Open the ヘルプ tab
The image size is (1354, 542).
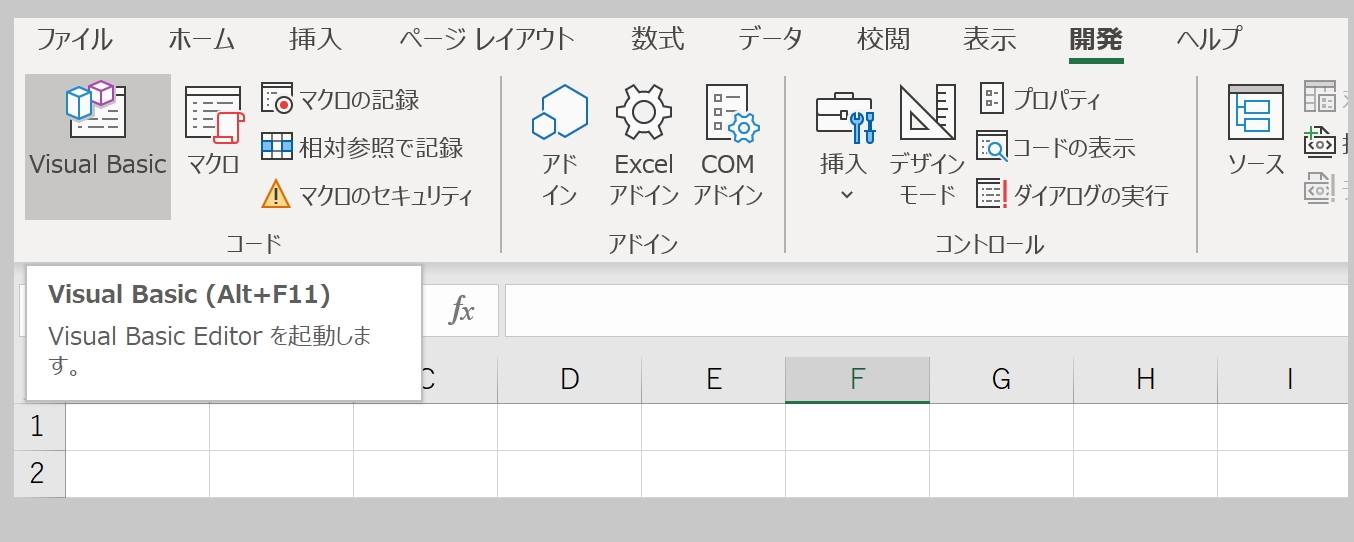click(x=1209, y=39)
